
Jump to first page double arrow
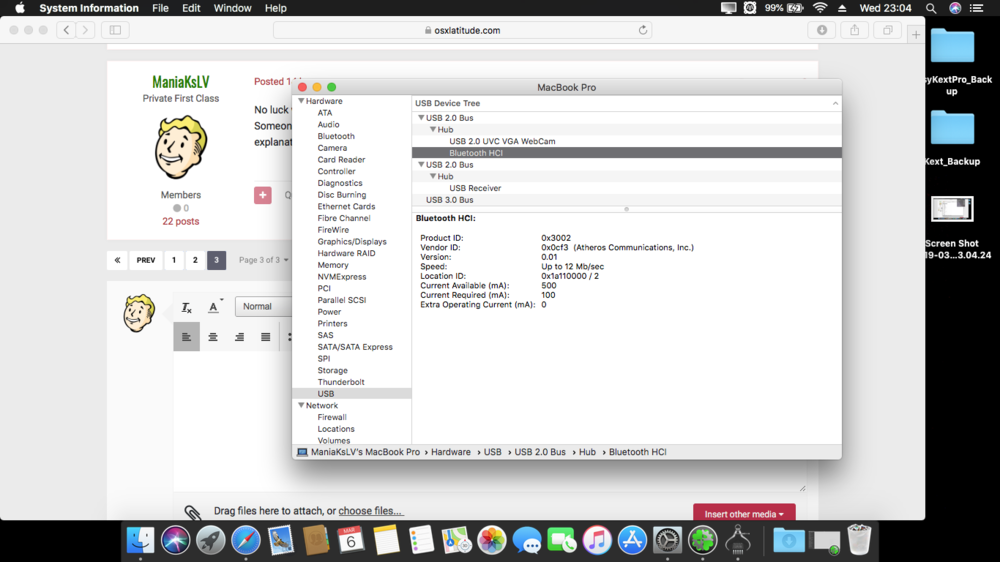(117, 260)
